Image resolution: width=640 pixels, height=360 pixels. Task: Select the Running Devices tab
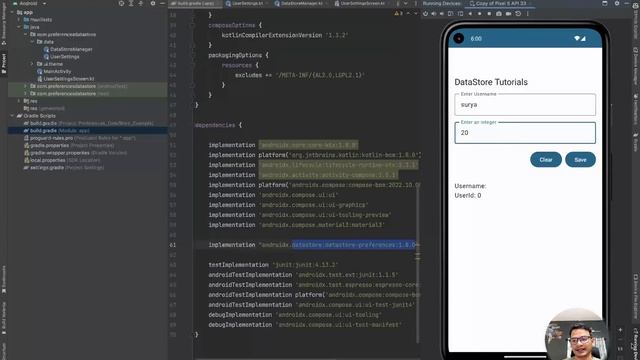[x=442, y=3]
